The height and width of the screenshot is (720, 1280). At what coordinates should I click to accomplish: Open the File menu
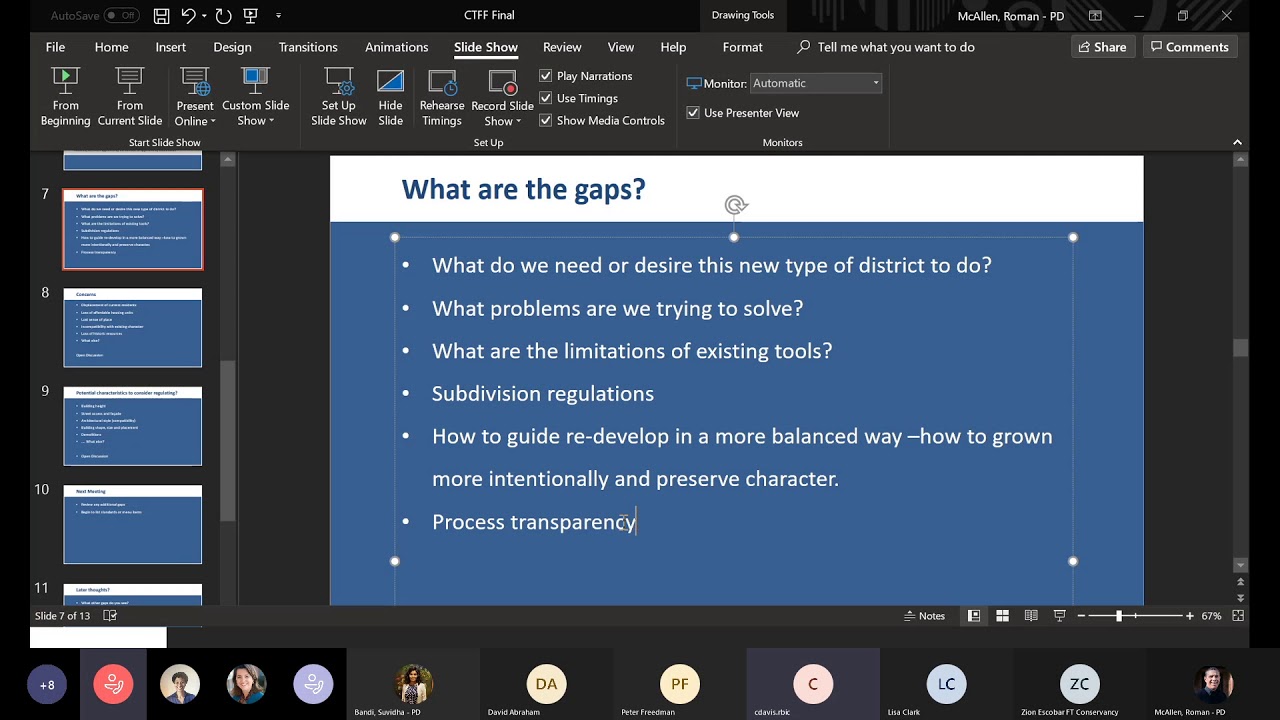click(x=55, y=47)
